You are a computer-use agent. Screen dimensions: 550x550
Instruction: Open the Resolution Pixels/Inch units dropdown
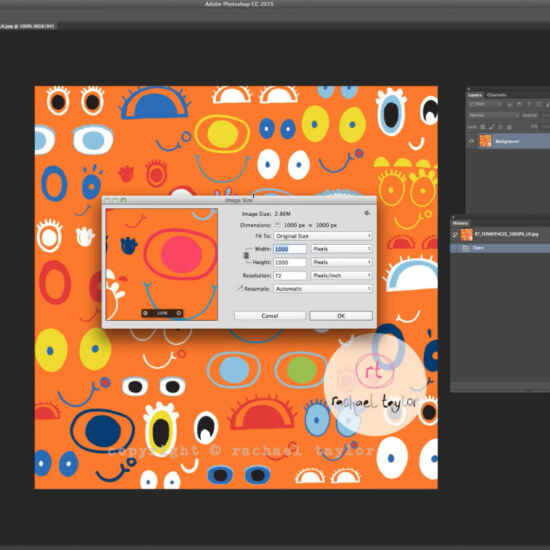(x=341, y=276)
